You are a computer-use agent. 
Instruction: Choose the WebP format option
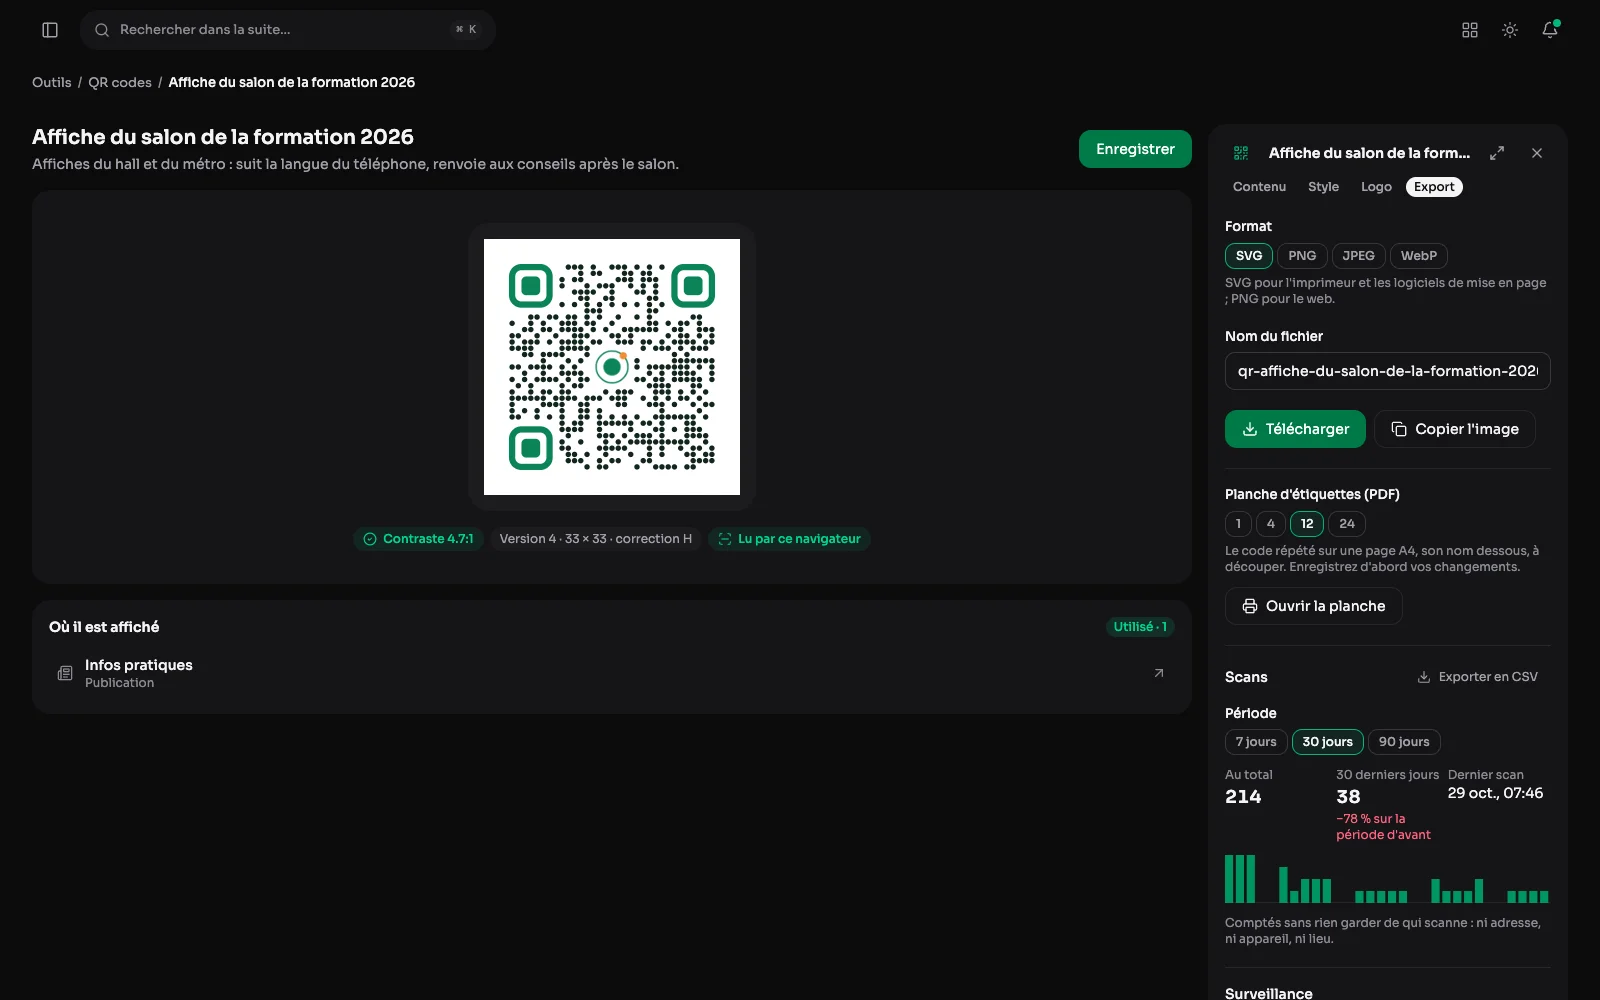pyautogui.click(x=1418, y=256)
